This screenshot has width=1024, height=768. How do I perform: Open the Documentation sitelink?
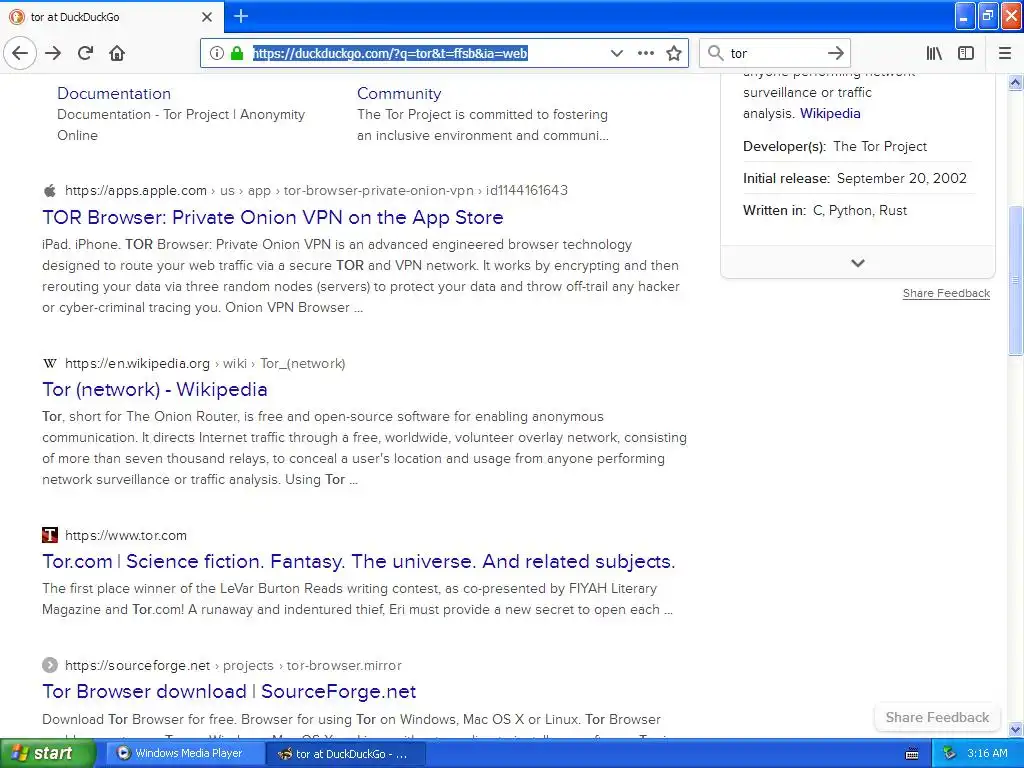(x=114, y=93)
